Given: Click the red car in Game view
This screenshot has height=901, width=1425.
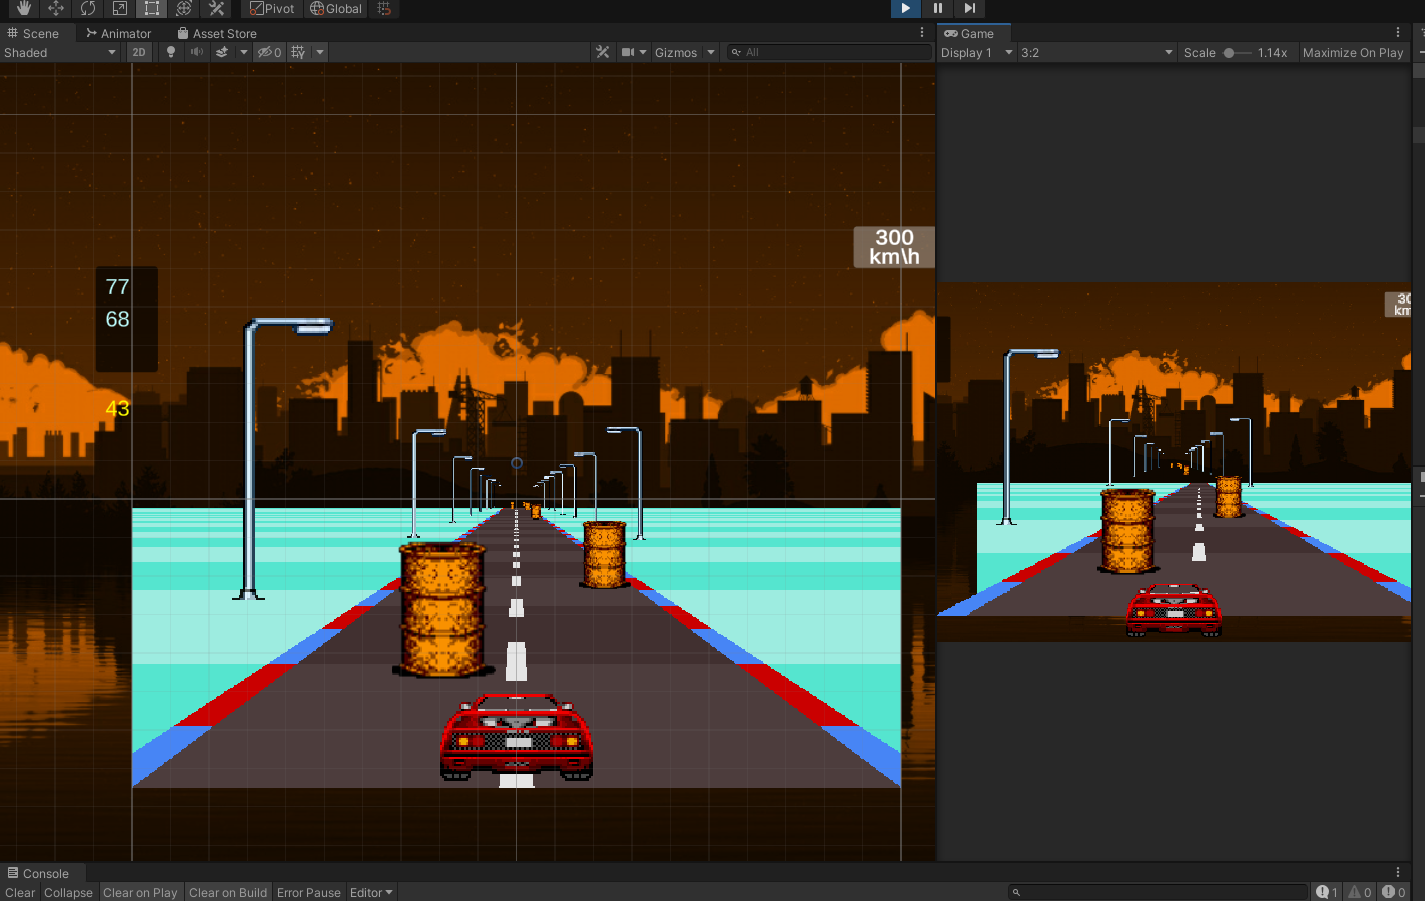Looking at the screenshot, I should pos(1174,609).
